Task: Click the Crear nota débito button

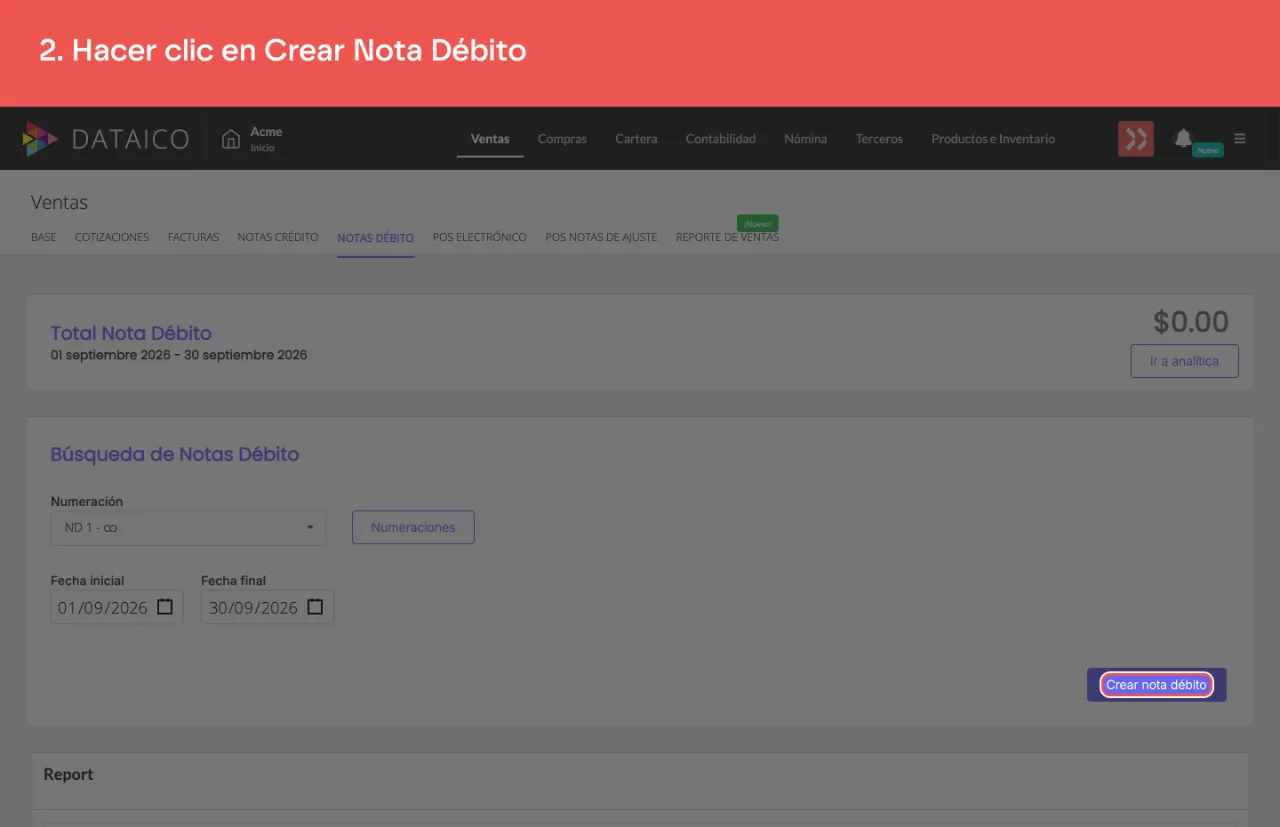Action: pyautogui.click(x=1156, y=685)
